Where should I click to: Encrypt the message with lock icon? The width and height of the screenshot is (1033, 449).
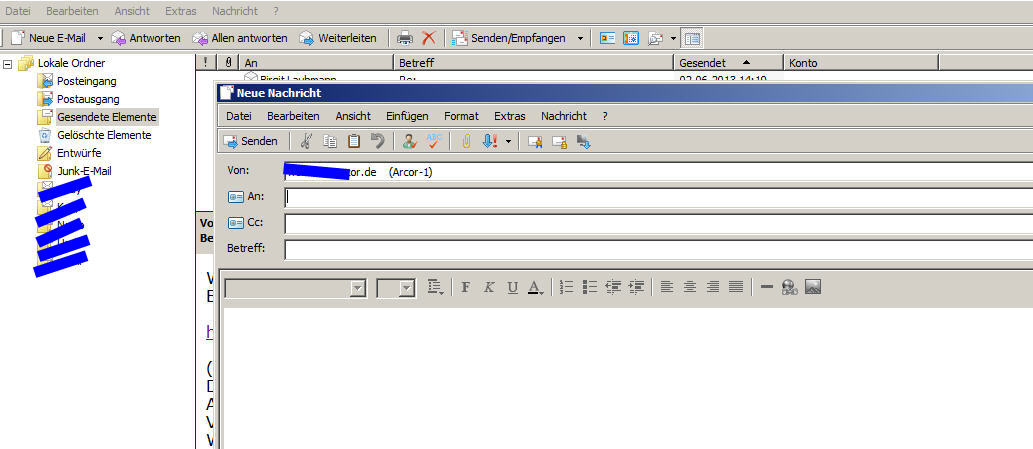pyautogui.click(x=559, y=142)
